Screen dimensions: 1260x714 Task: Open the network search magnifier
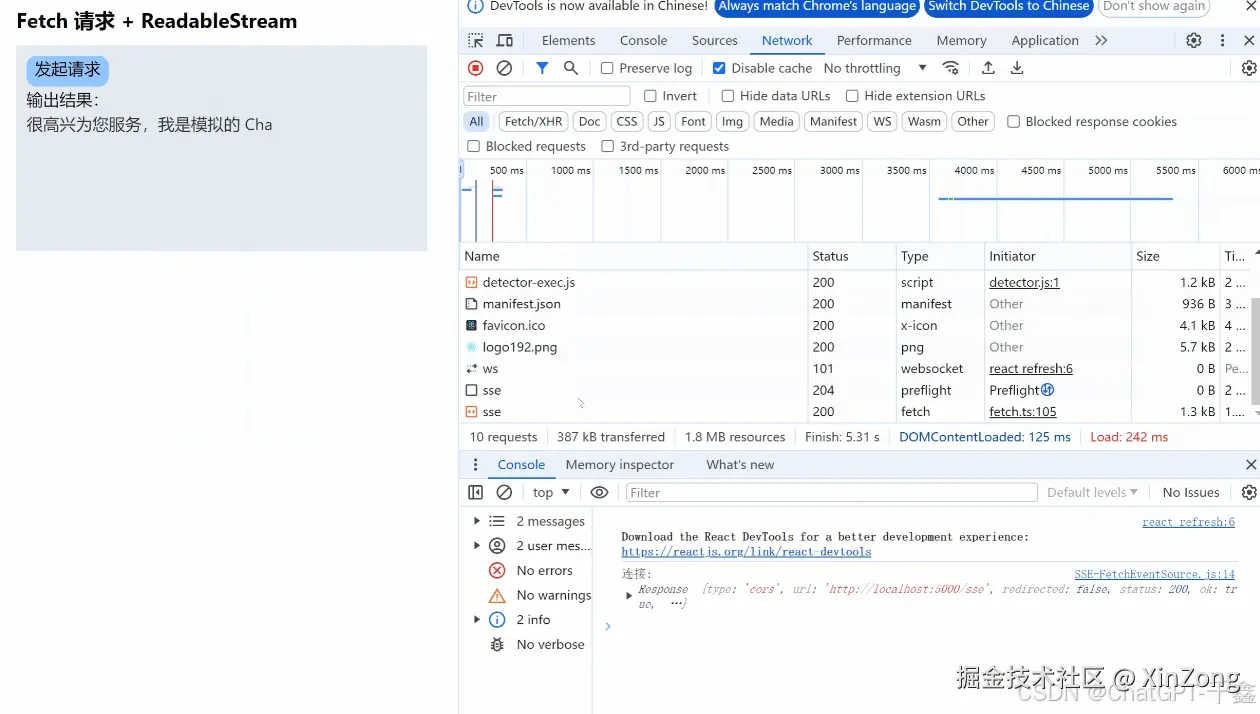click(x=571, y=68)
